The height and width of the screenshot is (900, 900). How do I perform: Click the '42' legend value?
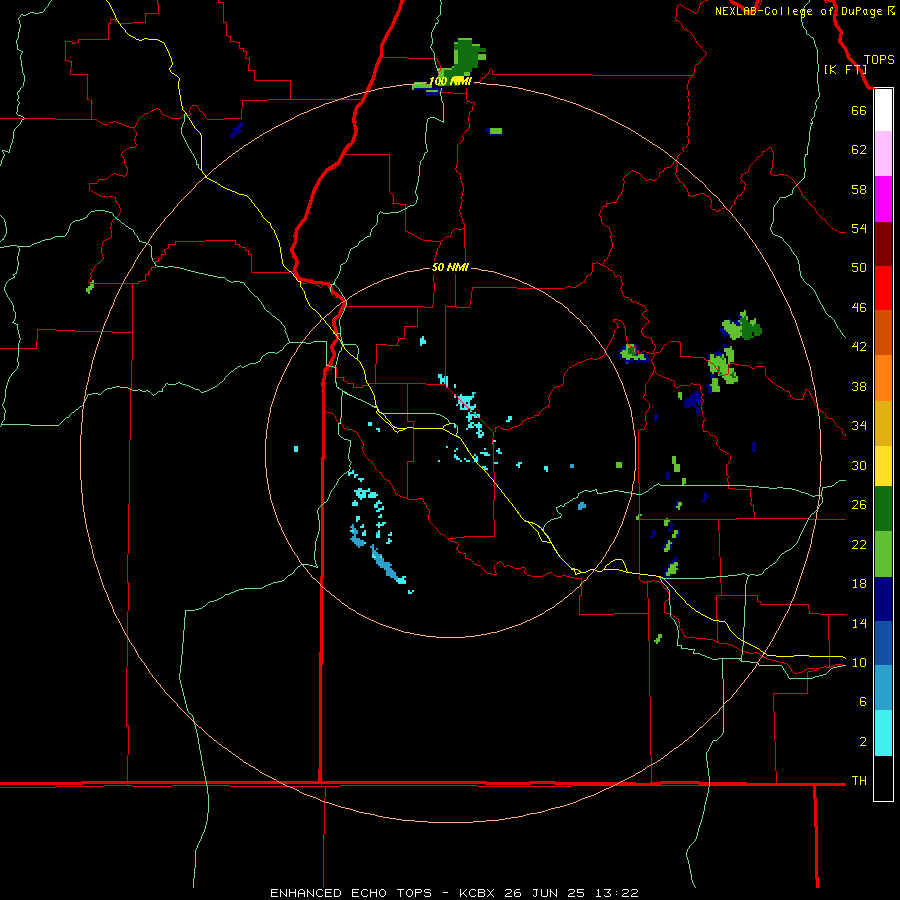pos(859,346)
